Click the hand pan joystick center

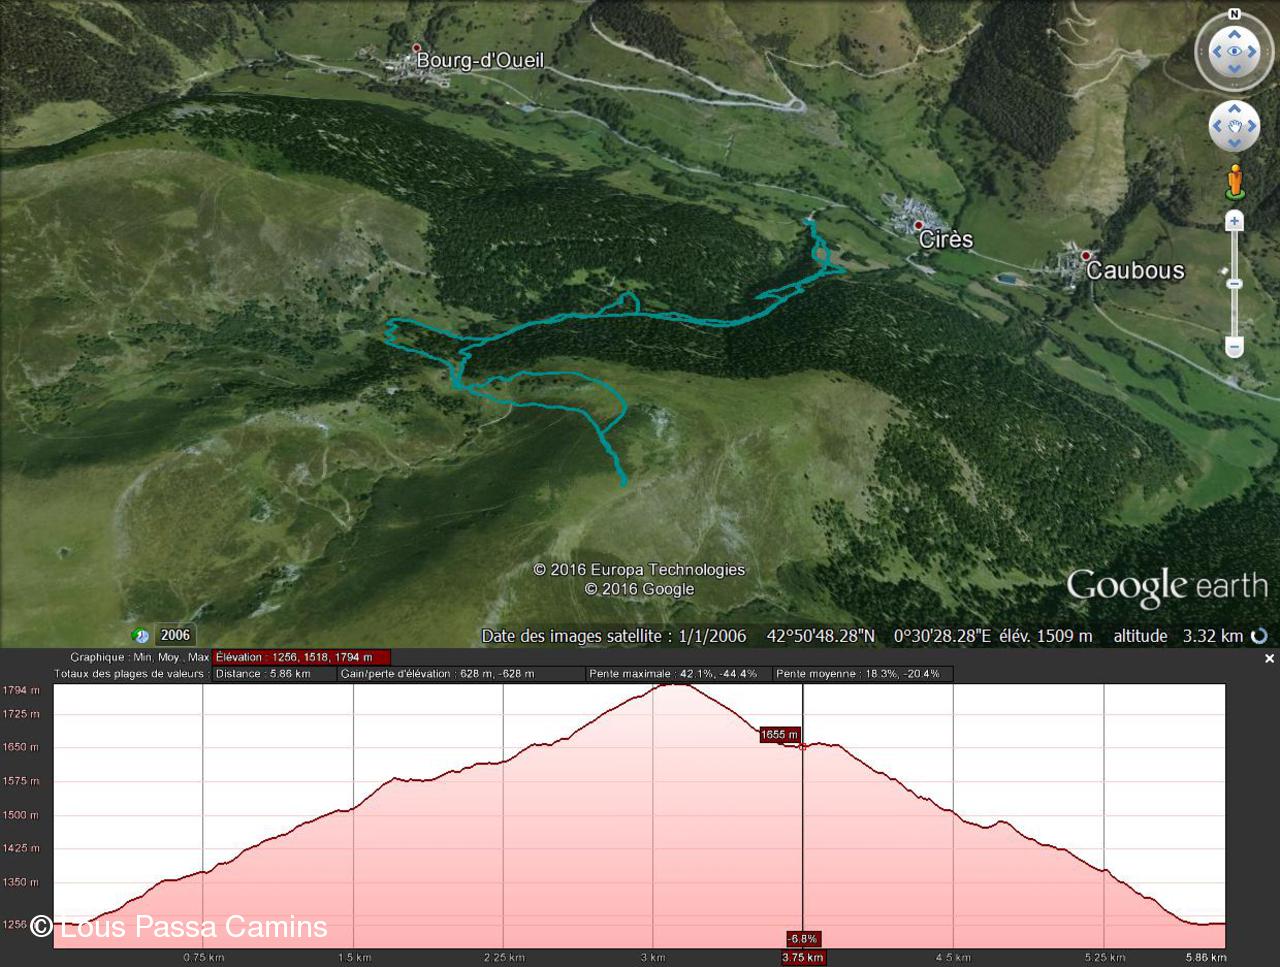click(x=1234, y=126)
